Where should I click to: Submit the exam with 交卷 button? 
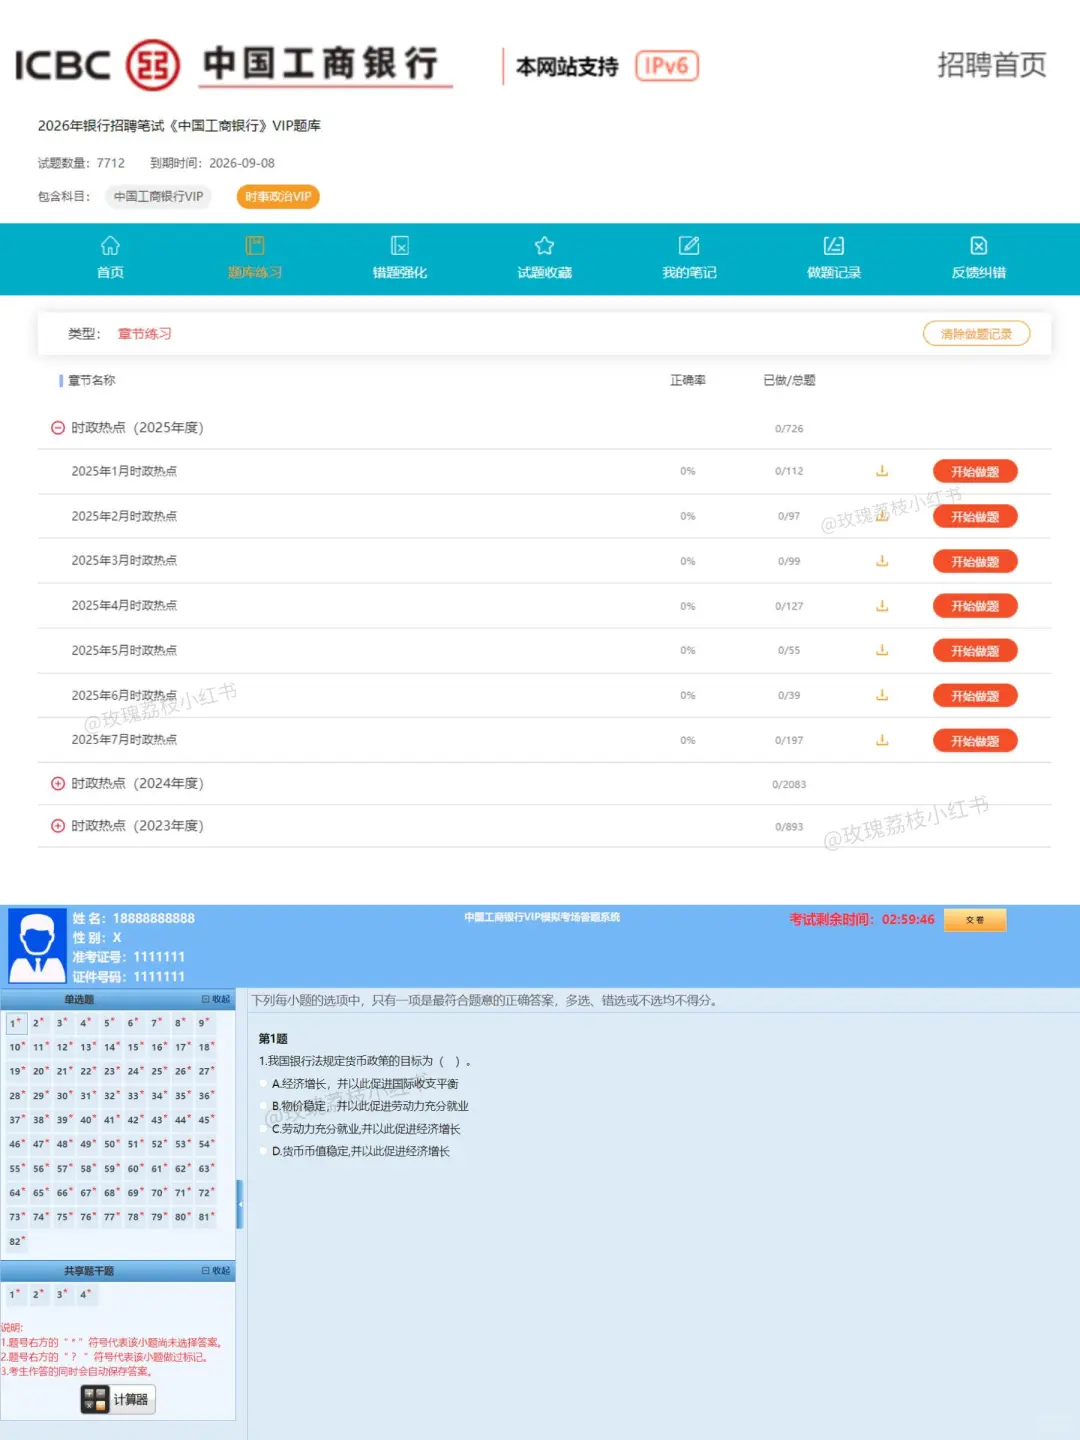(975, 919)
